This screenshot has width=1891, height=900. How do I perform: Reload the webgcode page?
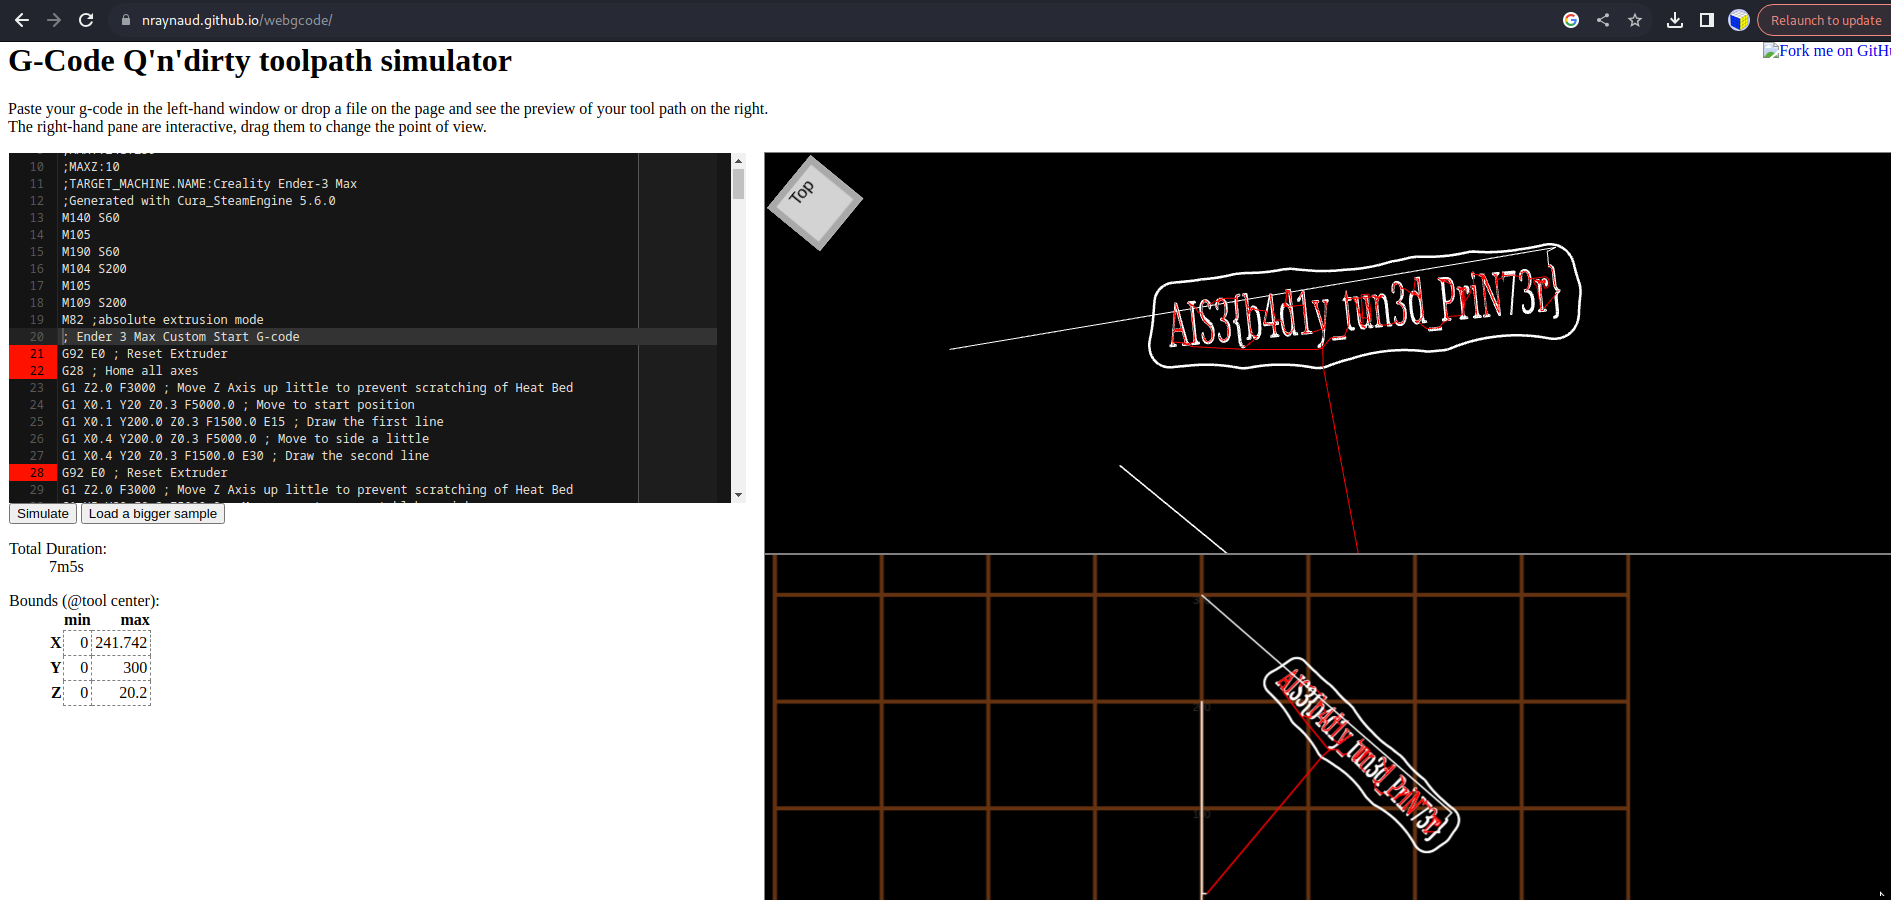(86, 20)
